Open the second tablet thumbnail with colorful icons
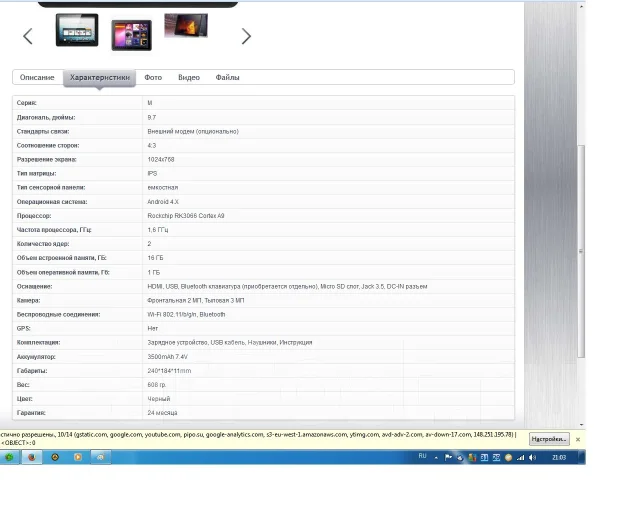 point(131,36)
